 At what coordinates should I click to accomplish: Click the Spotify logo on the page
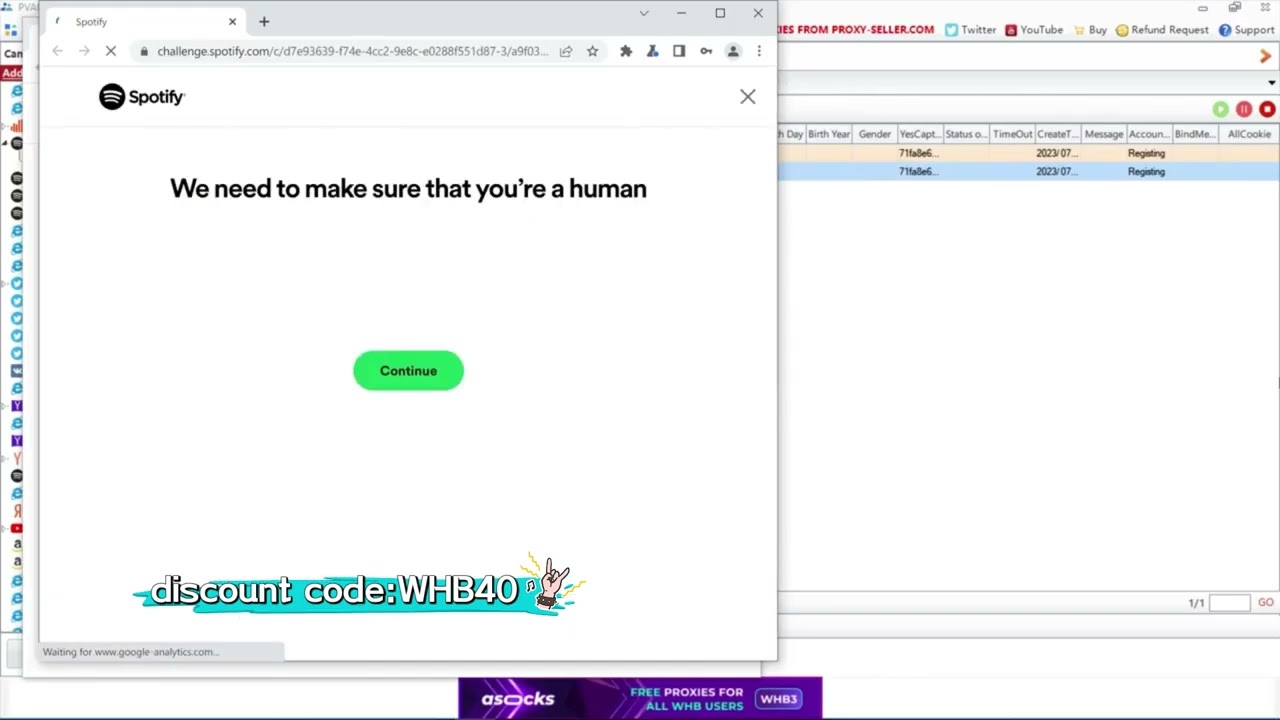(x=142, y=97)
